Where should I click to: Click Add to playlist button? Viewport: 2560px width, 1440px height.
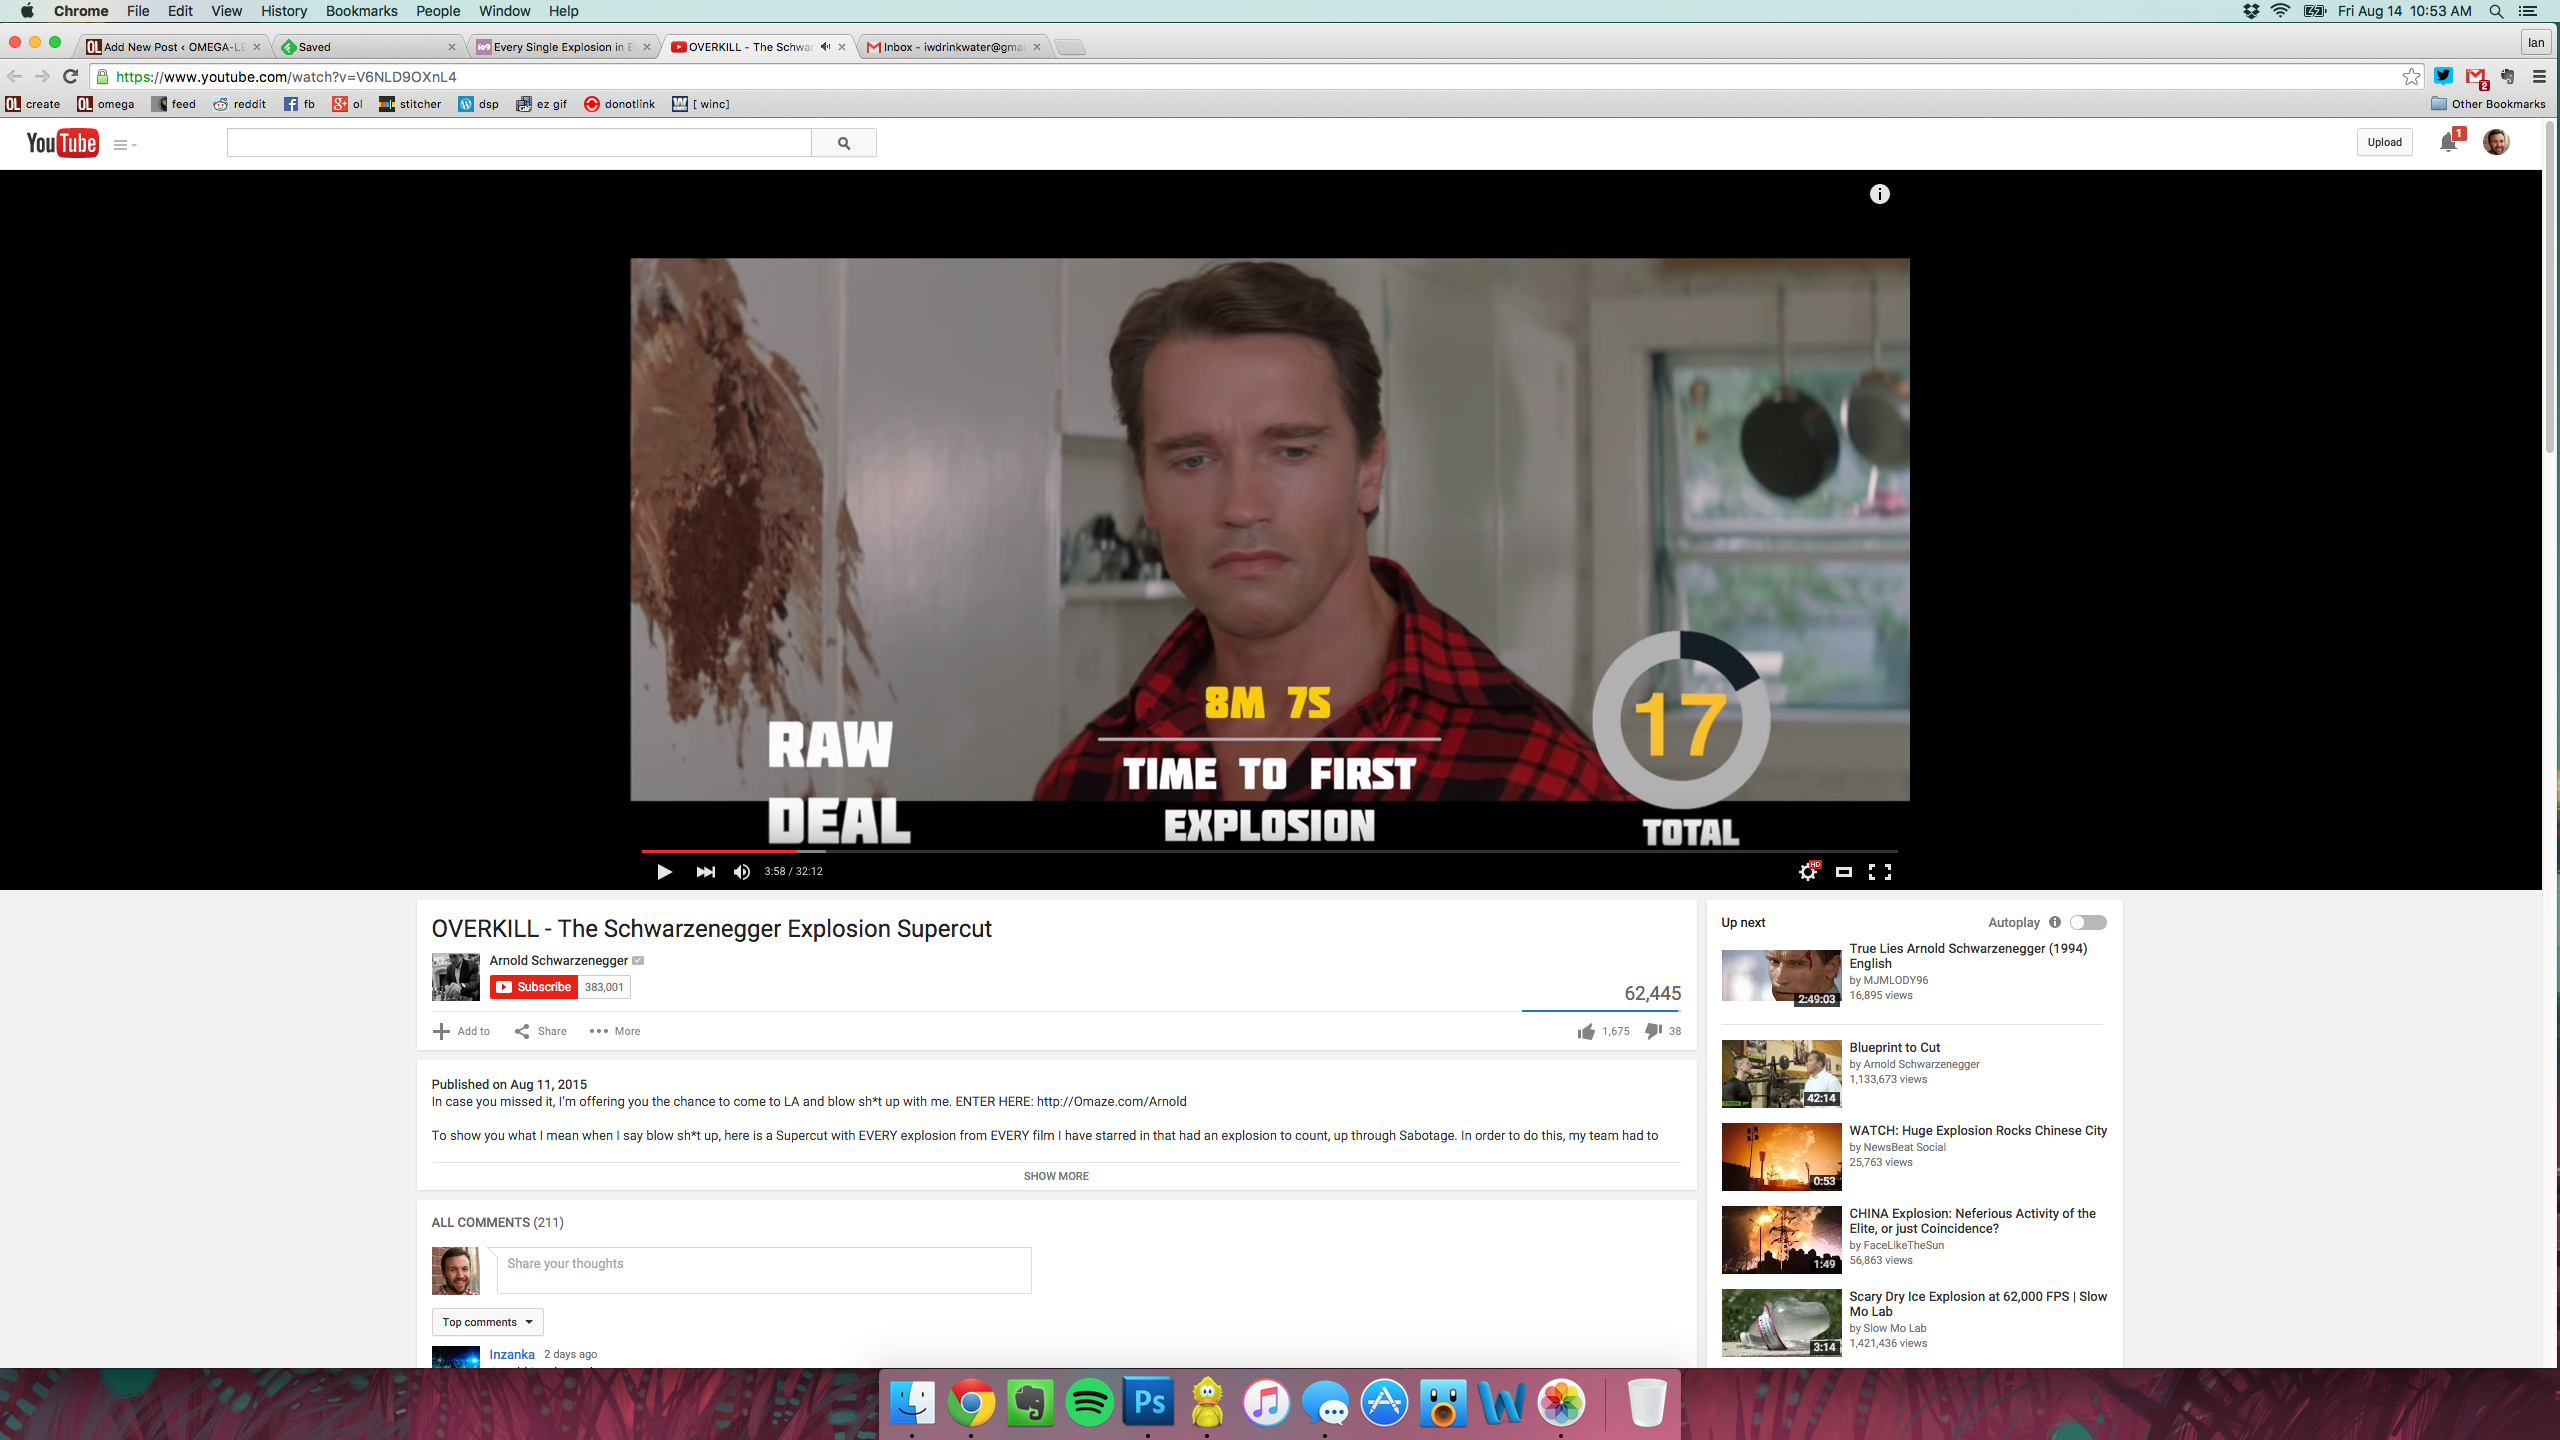tap(461, 1031)
